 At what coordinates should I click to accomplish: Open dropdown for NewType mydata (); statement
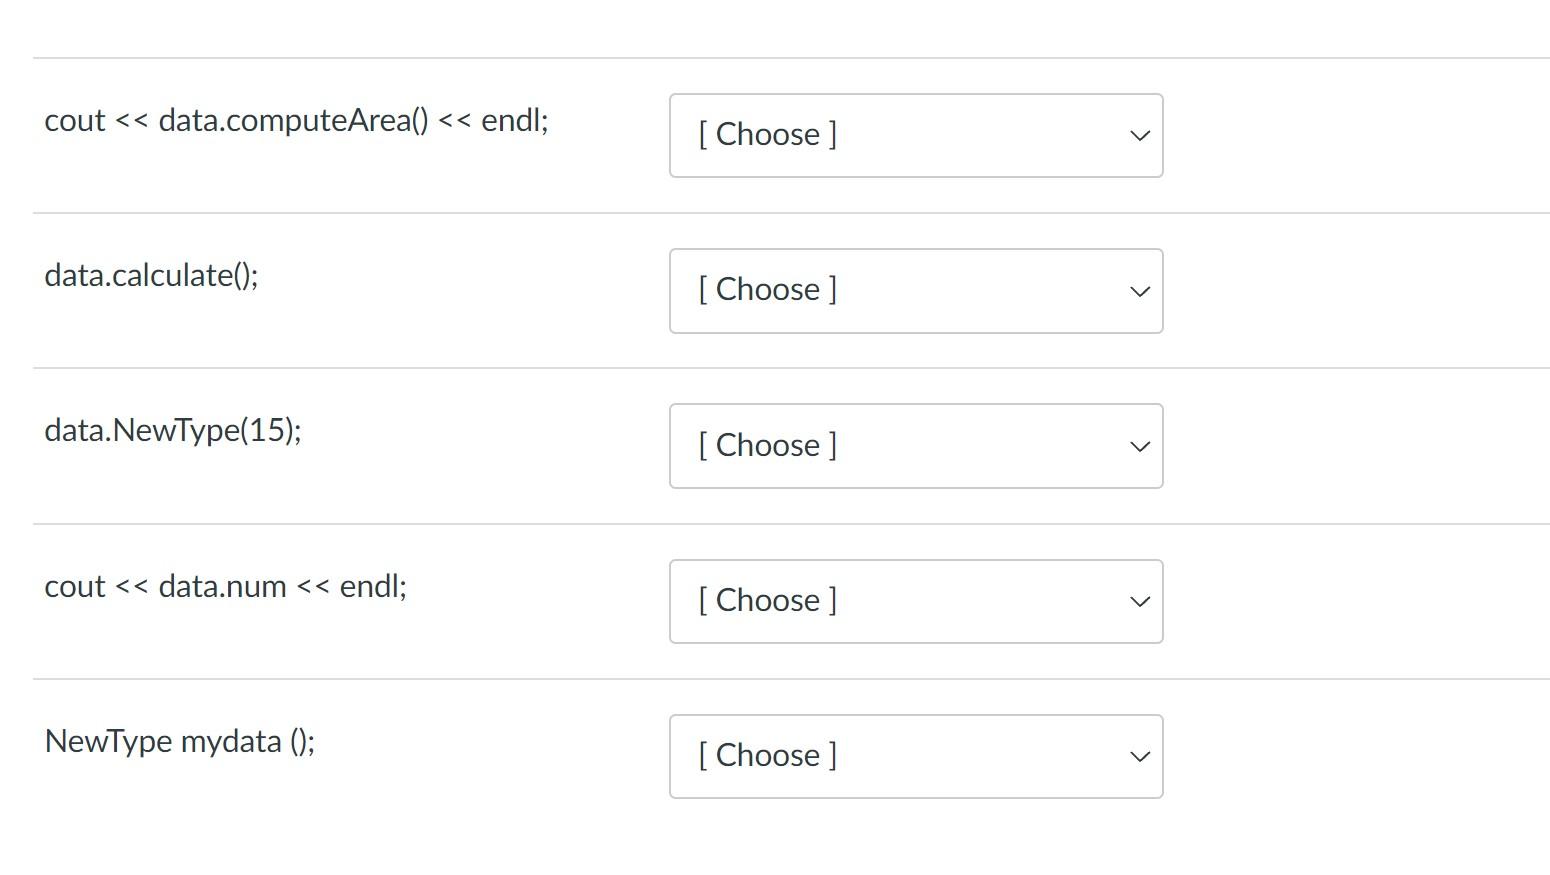pyautogui.click(x=916, y=756)
